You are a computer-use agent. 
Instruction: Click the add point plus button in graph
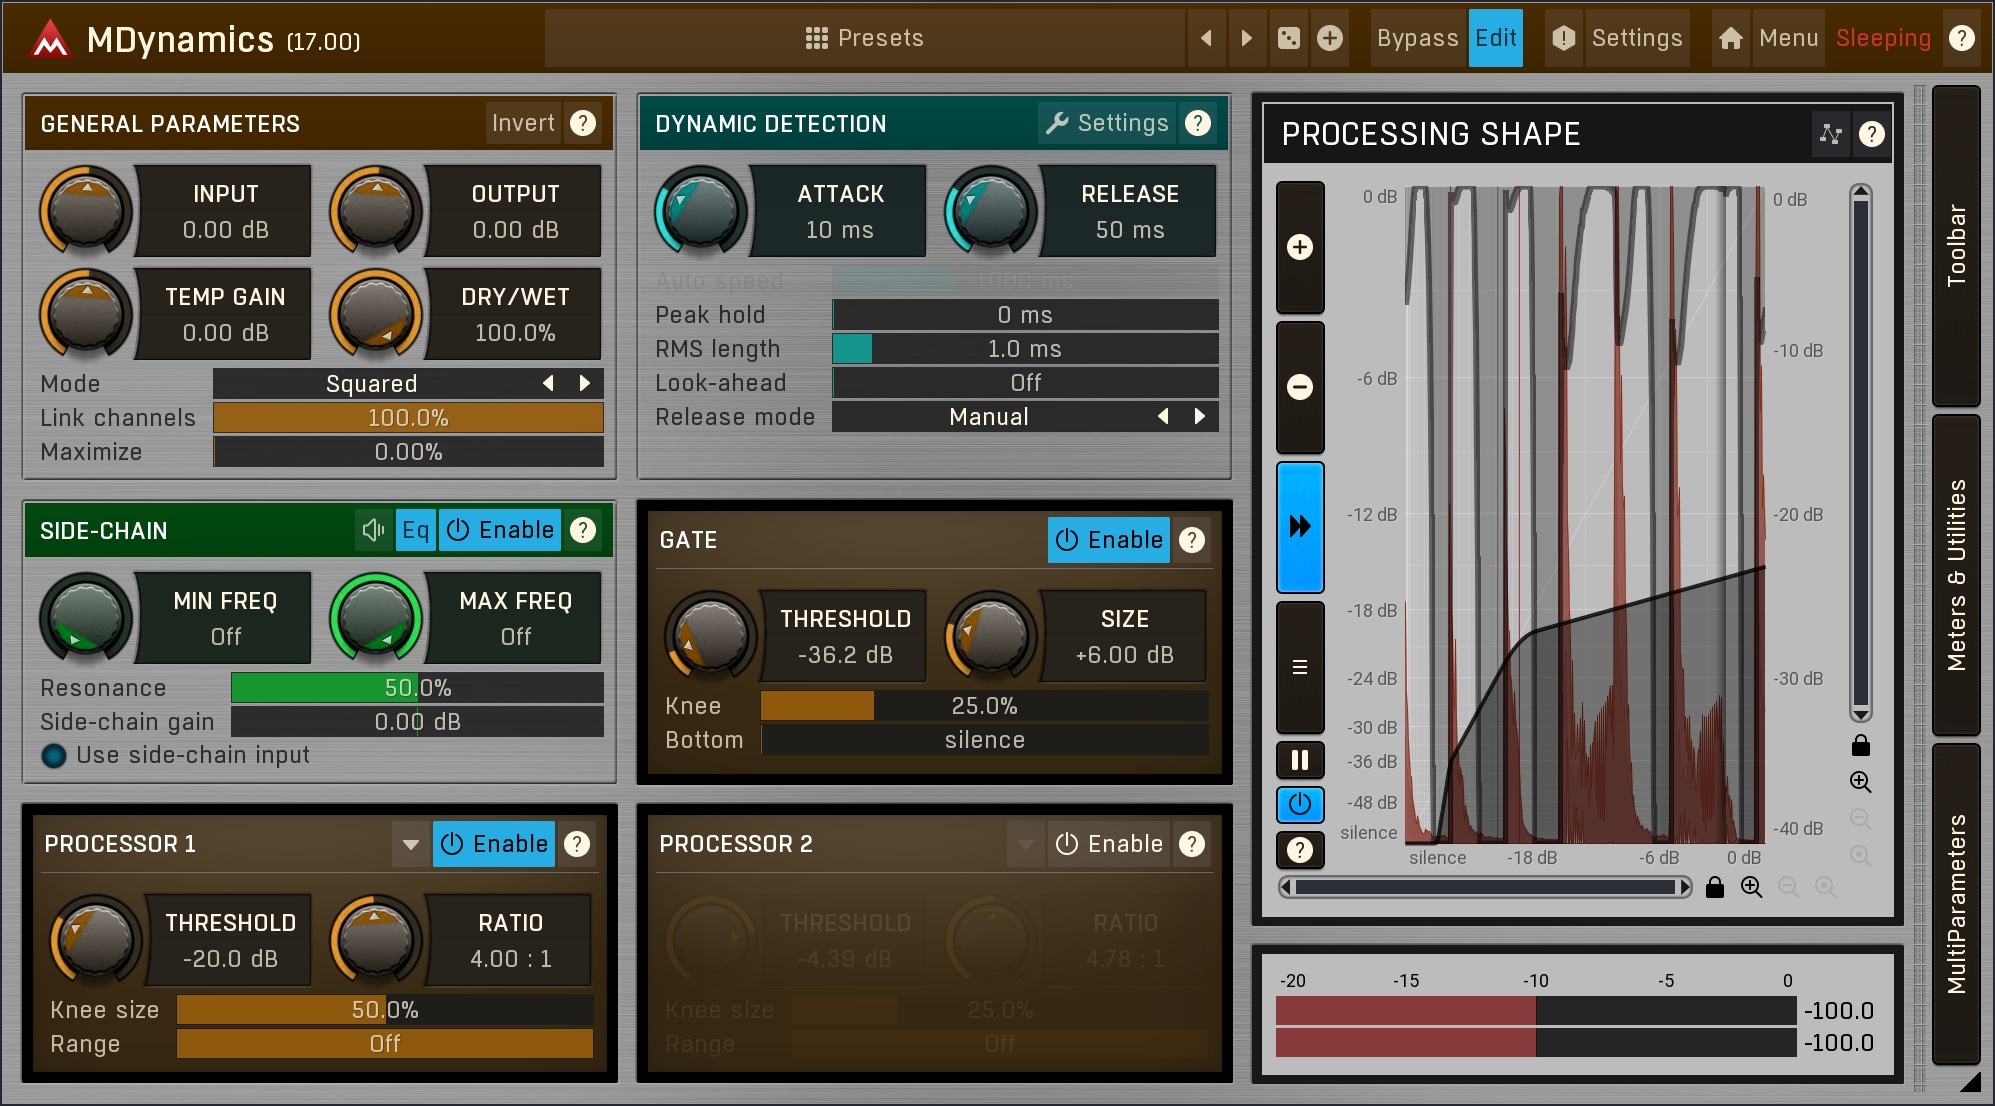click(1299, 248)
